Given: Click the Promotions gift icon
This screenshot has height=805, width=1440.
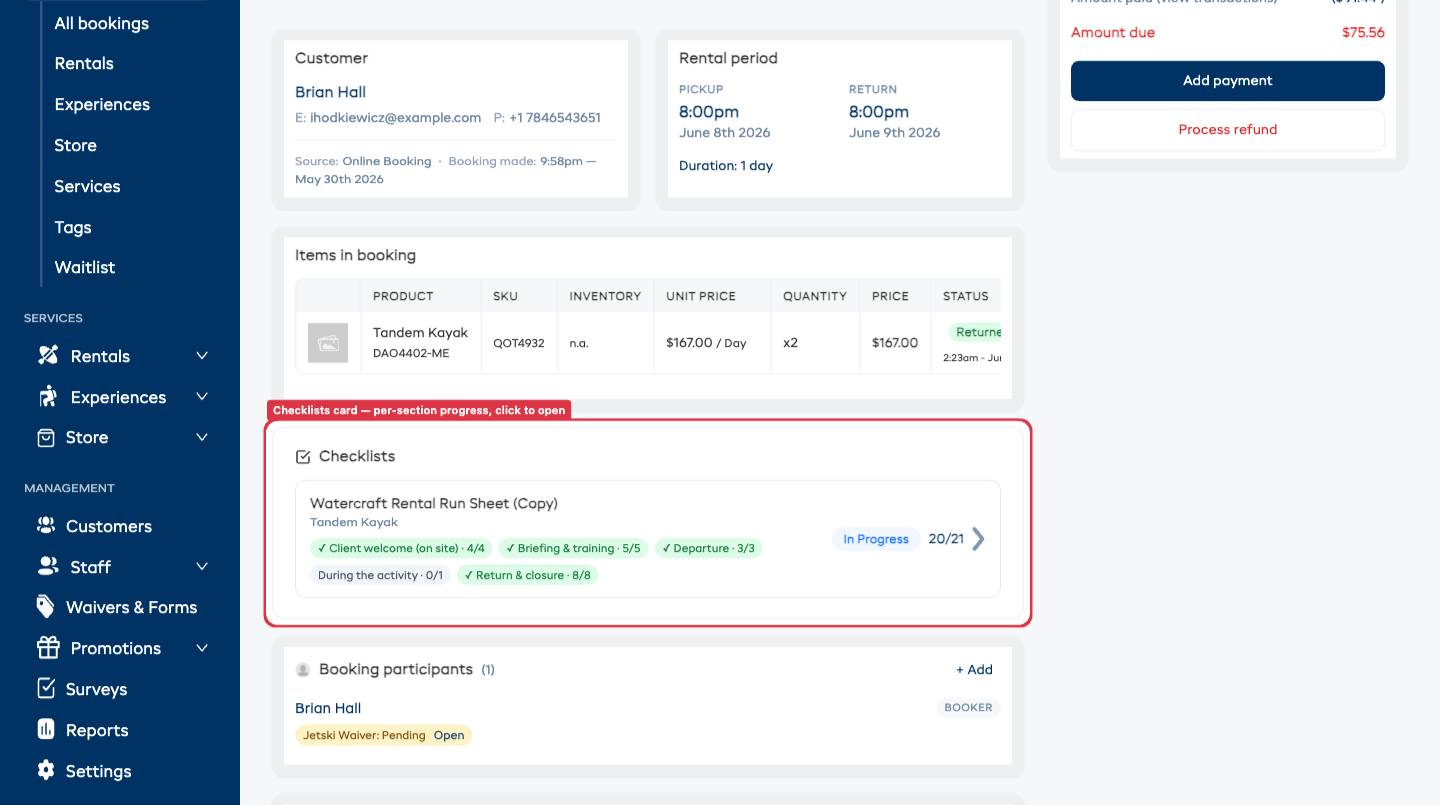Looking at the screenshot, I should pyautogui.click(x=47, y=648).
